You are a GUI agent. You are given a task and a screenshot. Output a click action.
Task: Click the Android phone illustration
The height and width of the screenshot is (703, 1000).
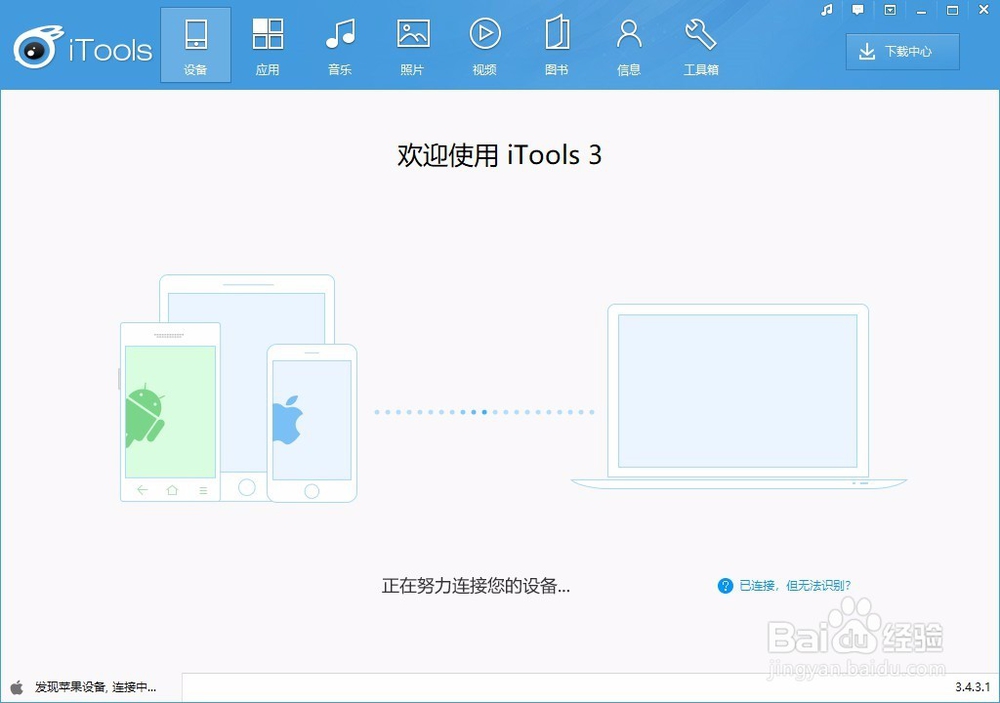(x=170, y=412)
